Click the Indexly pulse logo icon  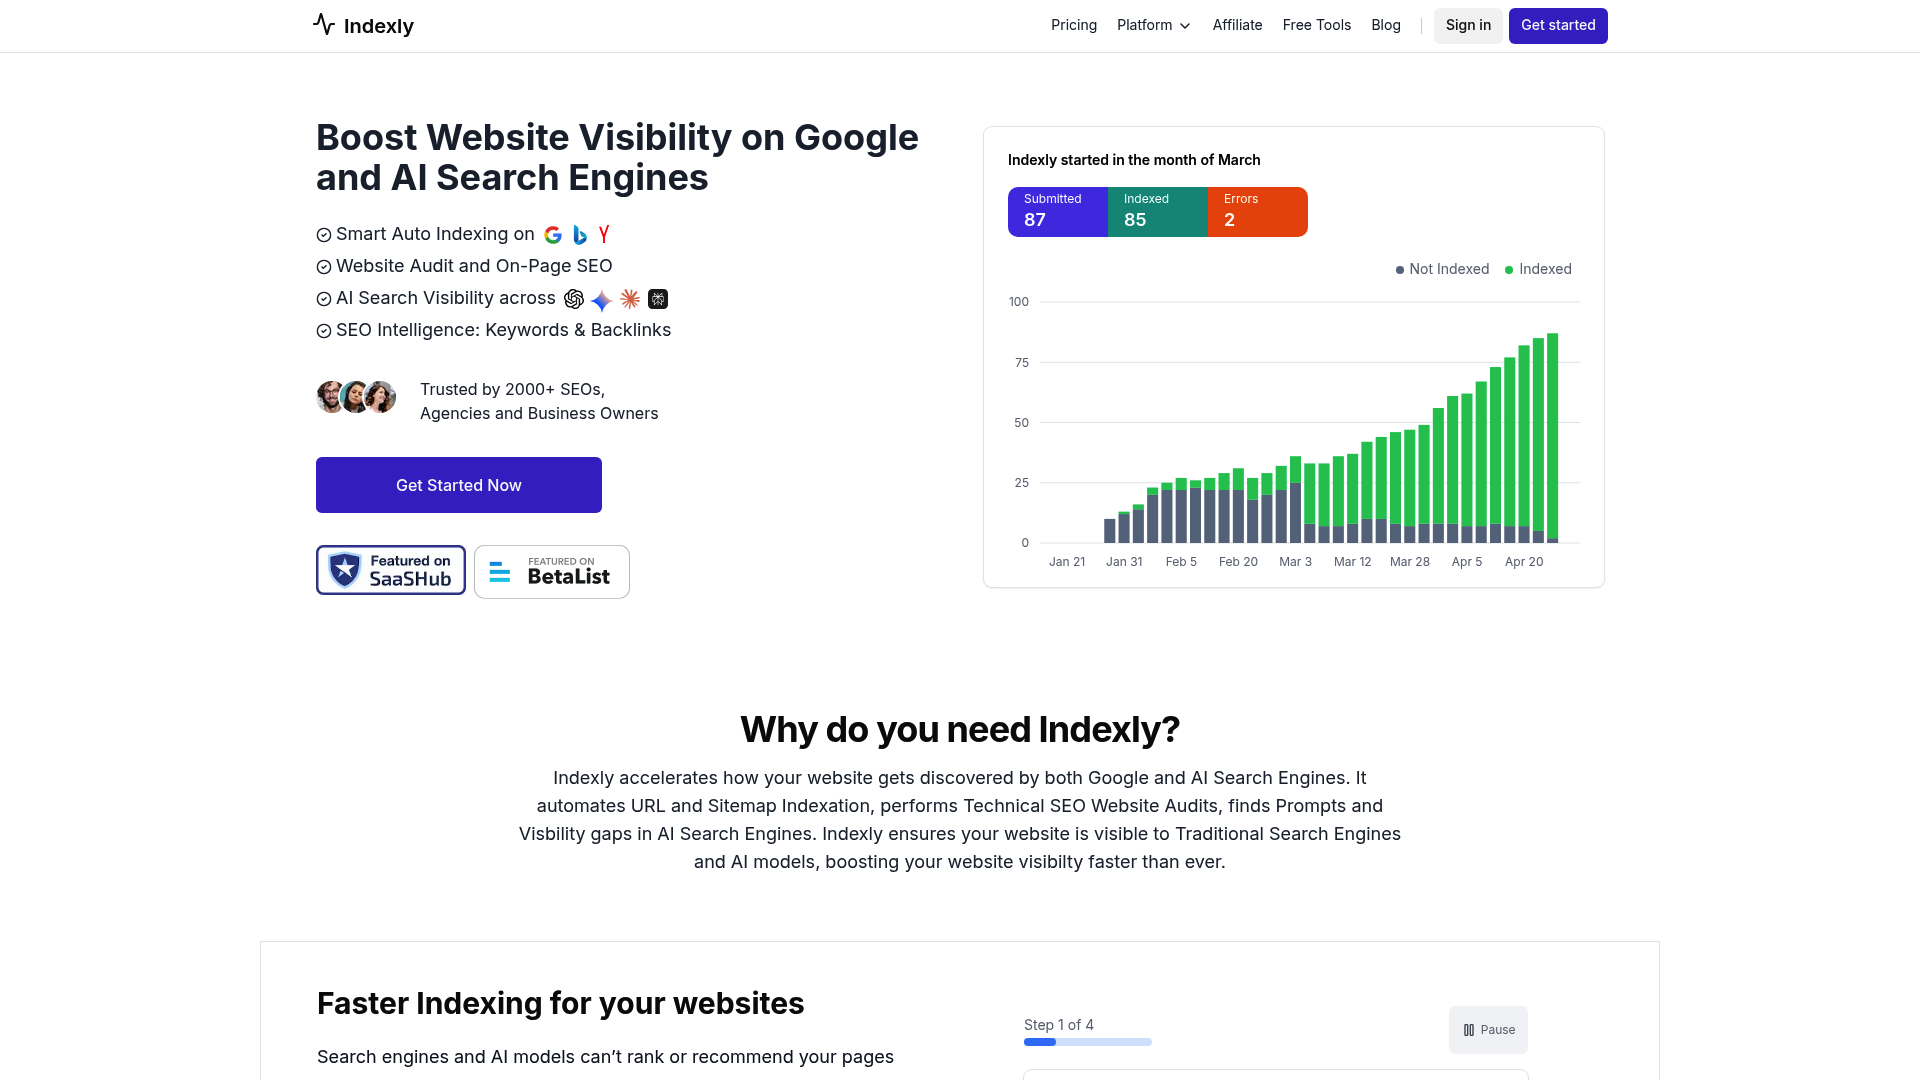(x=324, y=25)
